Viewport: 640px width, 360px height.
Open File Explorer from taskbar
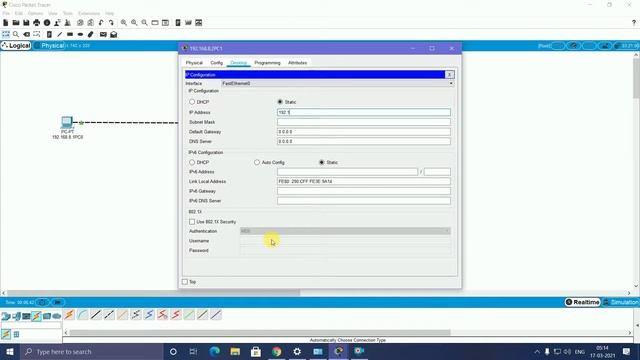235,351
